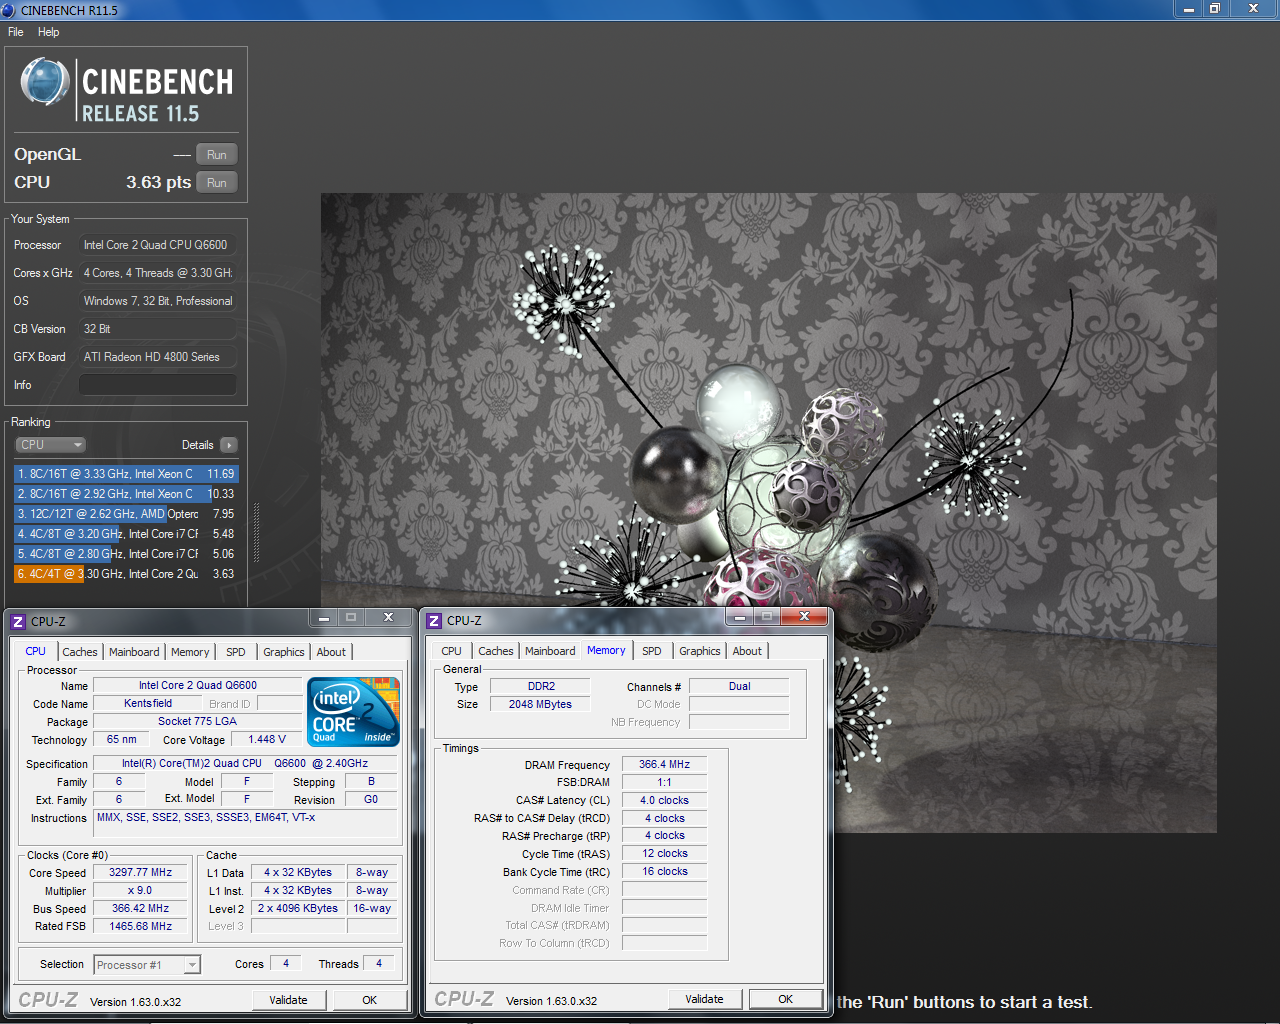Switch to Graphics tab in left CPU-Z
Image resolution: width=1280 pixels, height=1024 pixels.
tap(284, 652)
